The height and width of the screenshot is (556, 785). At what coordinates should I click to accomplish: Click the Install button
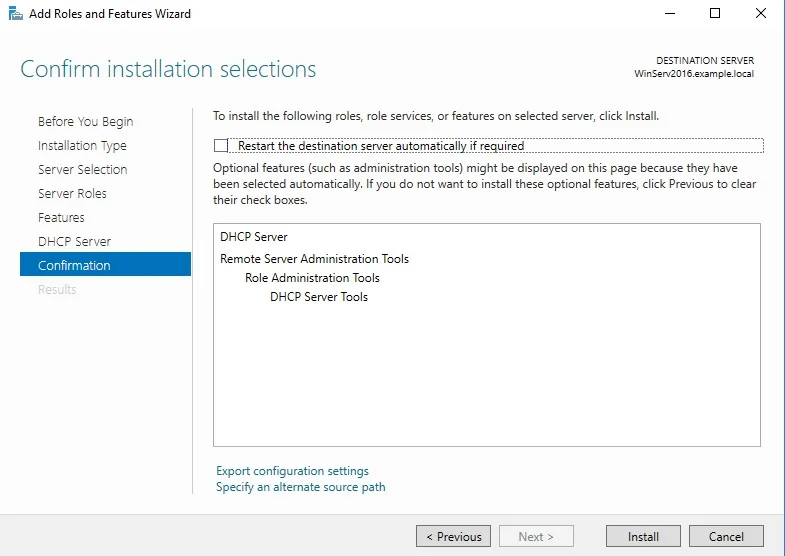(643, 537)
